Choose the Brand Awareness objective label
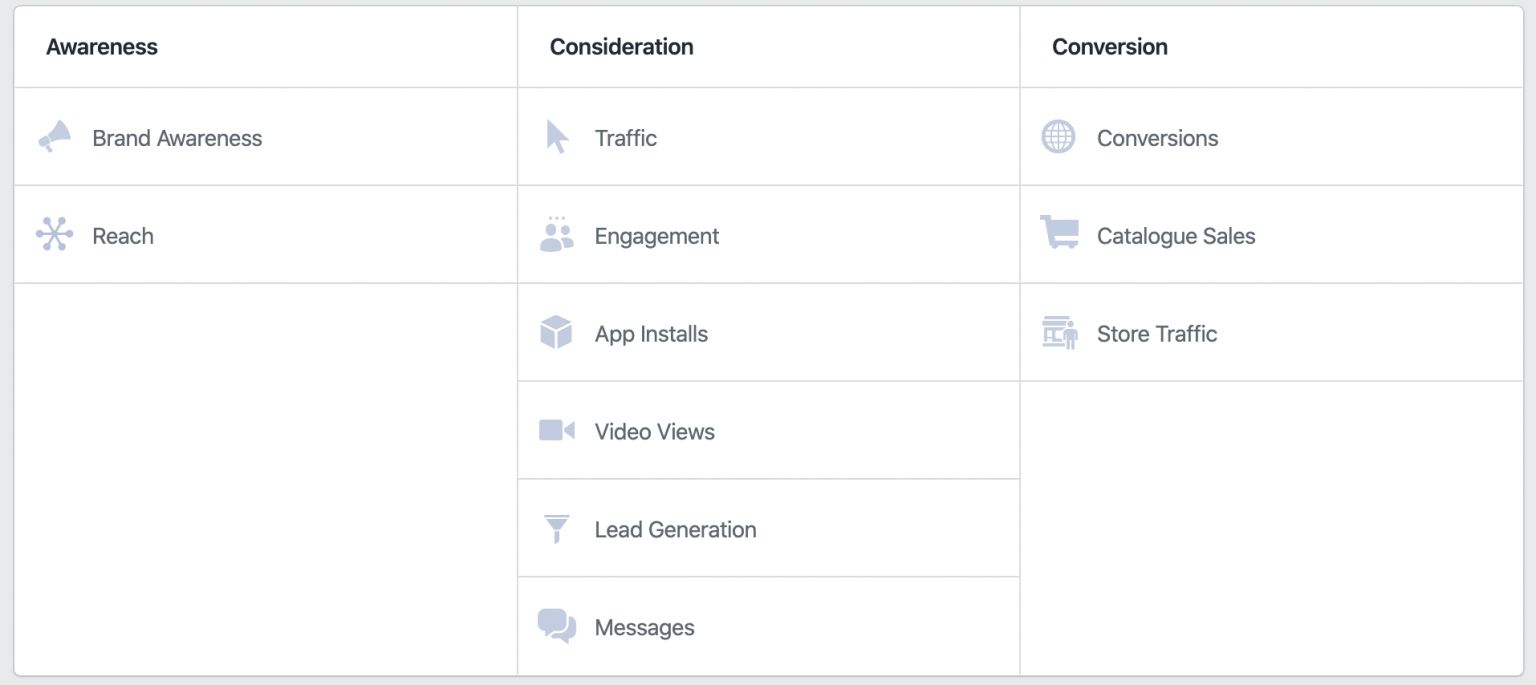This screenshot has height=685, width=1536. coord(177,139)
